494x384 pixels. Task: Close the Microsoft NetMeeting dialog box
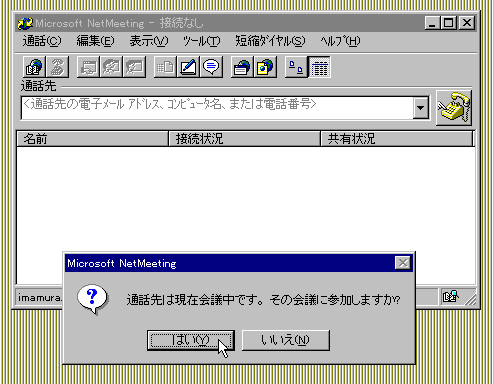pyautogui.click(x=403, y=263)
